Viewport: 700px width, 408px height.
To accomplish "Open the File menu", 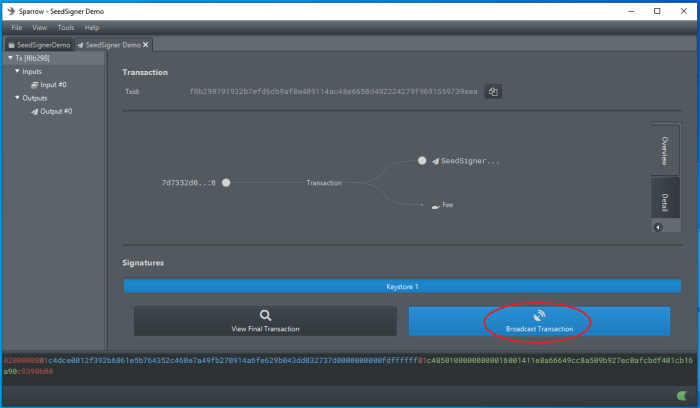I will point(16,28).
